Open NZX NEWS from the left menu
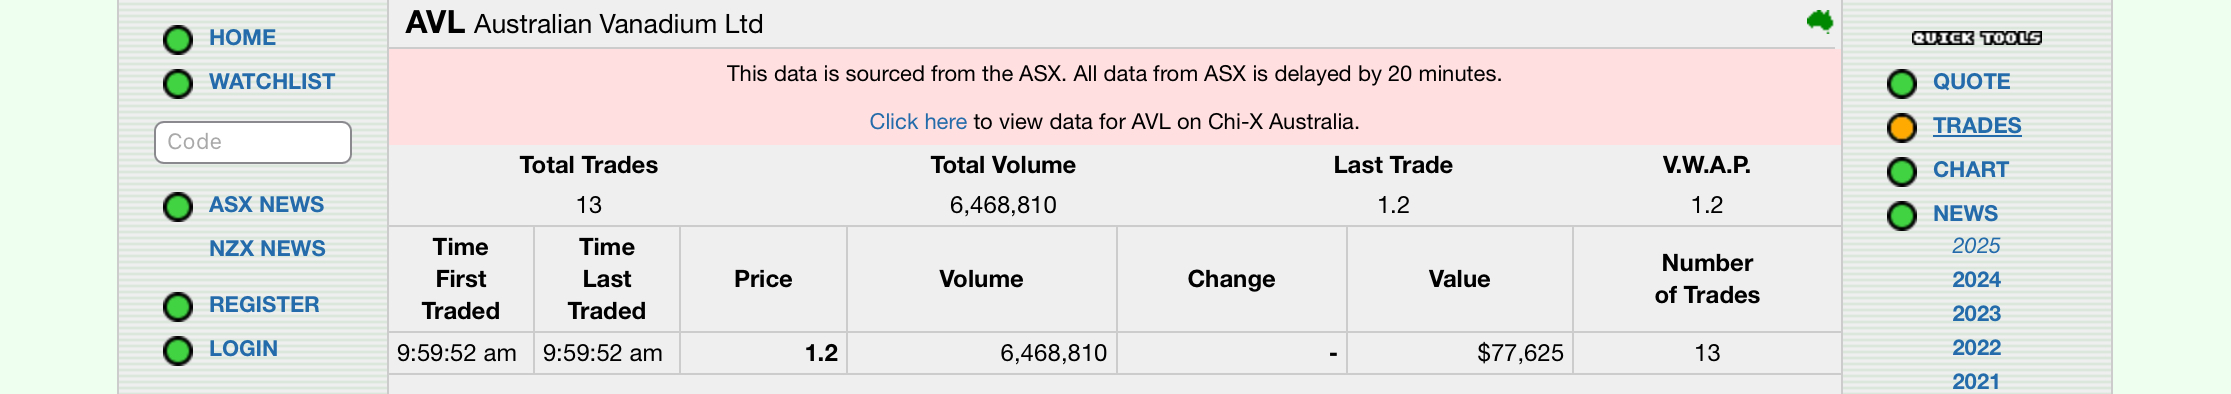The height and width of the screenshot is (394, 2231). [267, 249]
